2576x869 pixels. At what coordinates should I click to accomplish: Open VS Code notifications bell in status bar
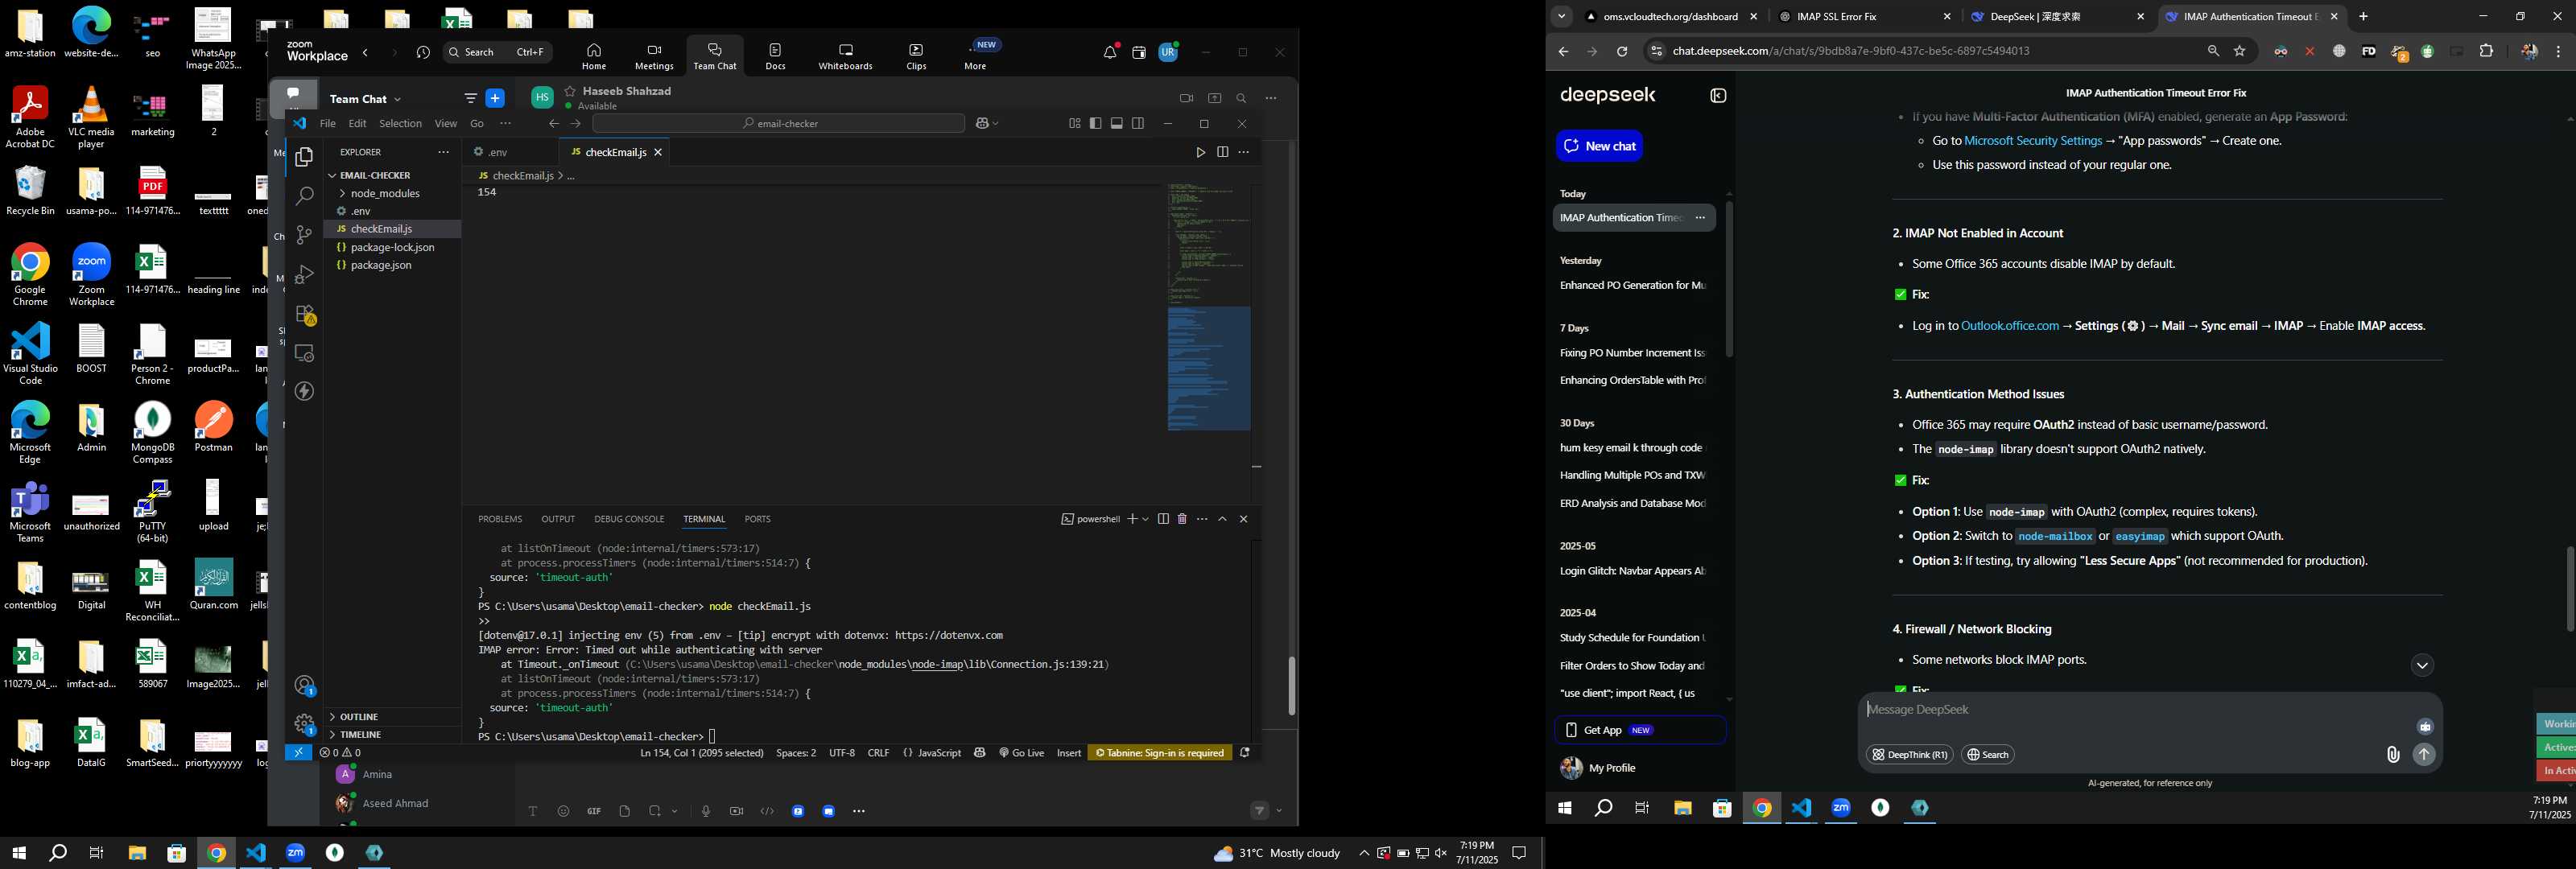point(1245,753)
